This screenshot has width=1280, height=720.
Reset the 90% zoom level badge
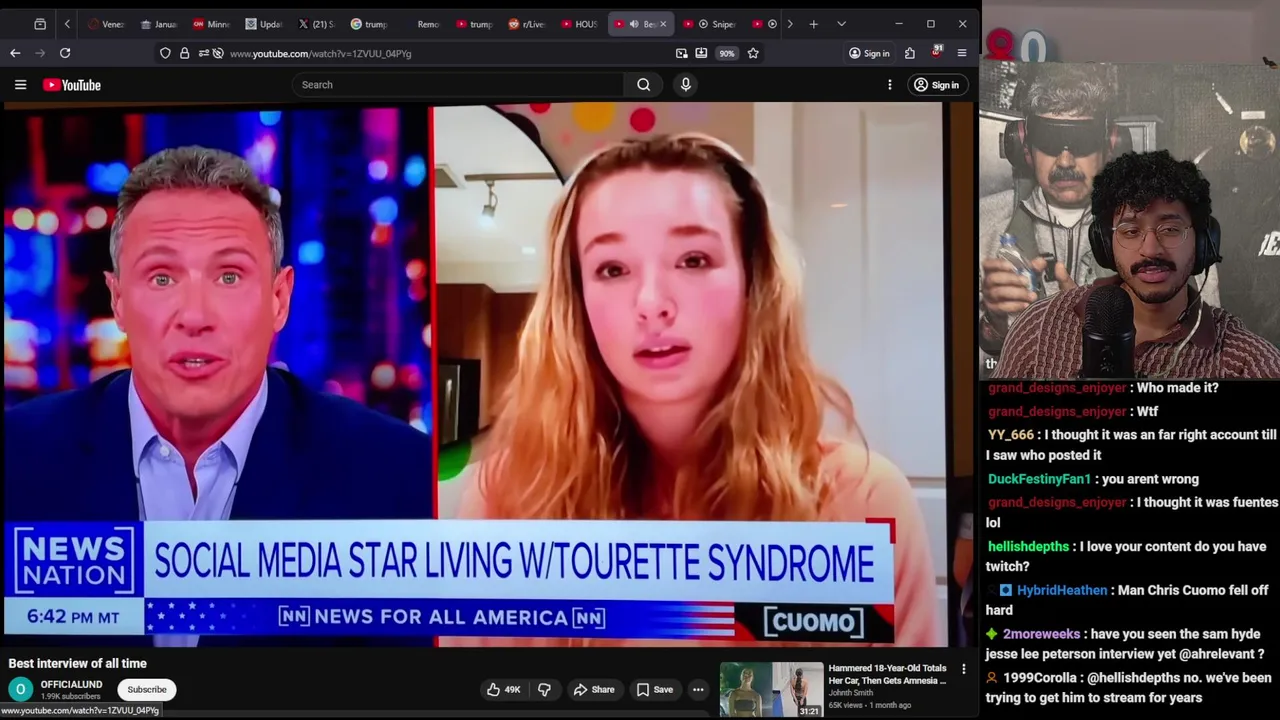727,53
